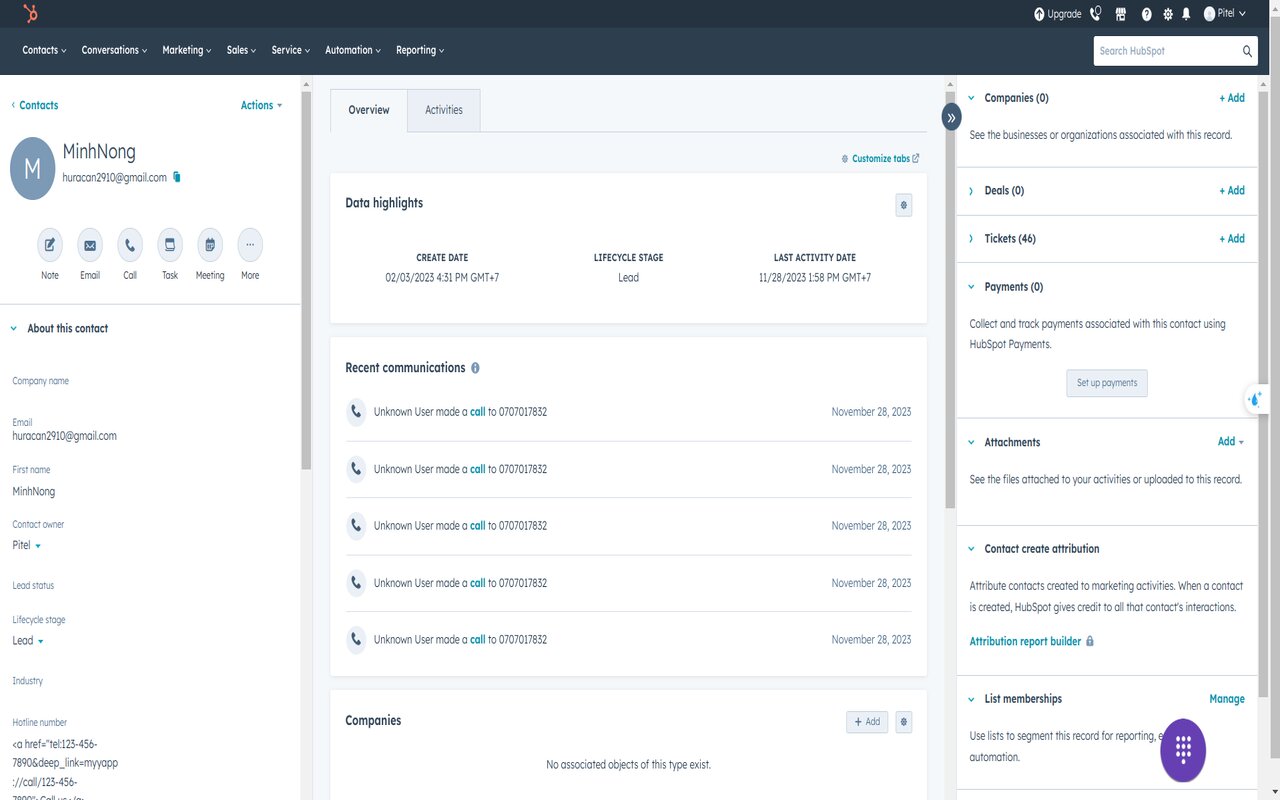The width and height of the screenshot is (1280, 800).
Task: Collapse the Companies (0) sidebar section
Action: [971, 98]
